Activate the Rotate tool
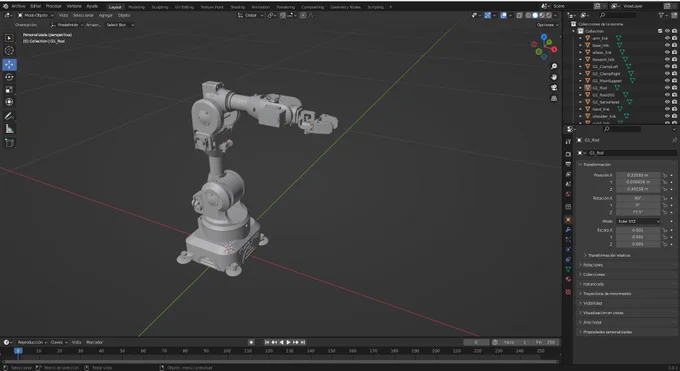The image size is (680, 371). coord(9,77)
